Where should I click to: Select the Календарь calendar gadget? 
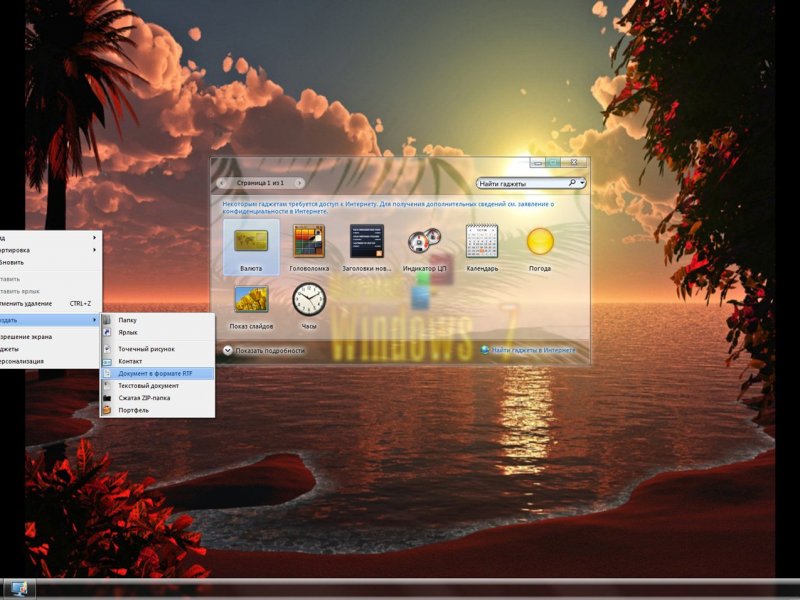point(482,247)
